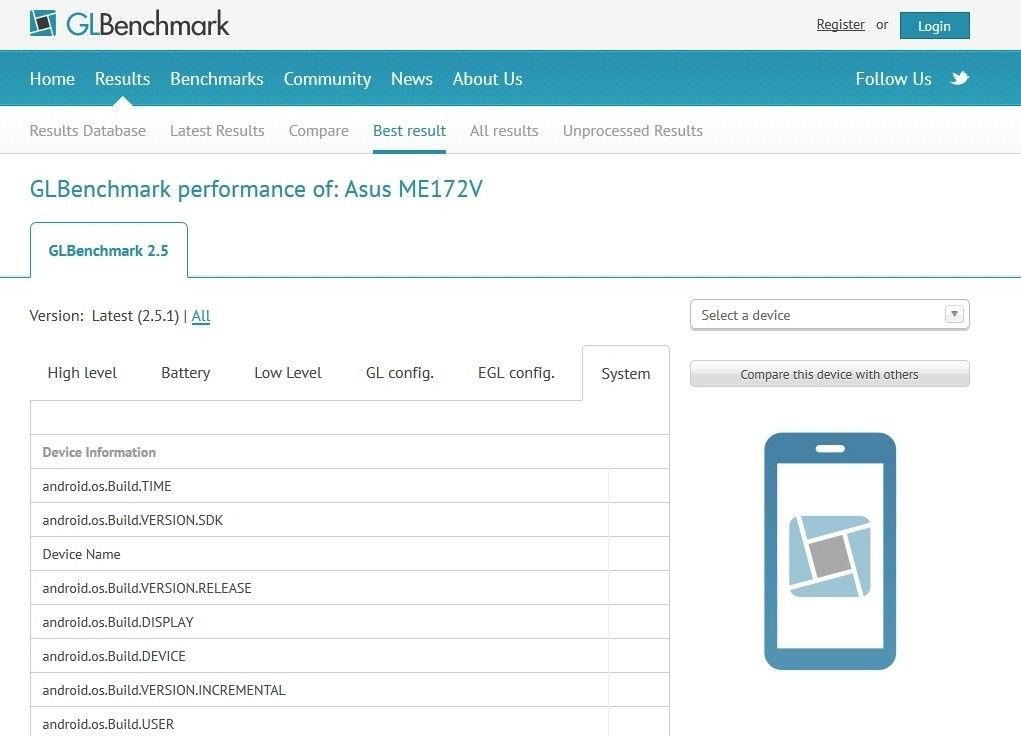Open the About Us menu item

[488, 79]
